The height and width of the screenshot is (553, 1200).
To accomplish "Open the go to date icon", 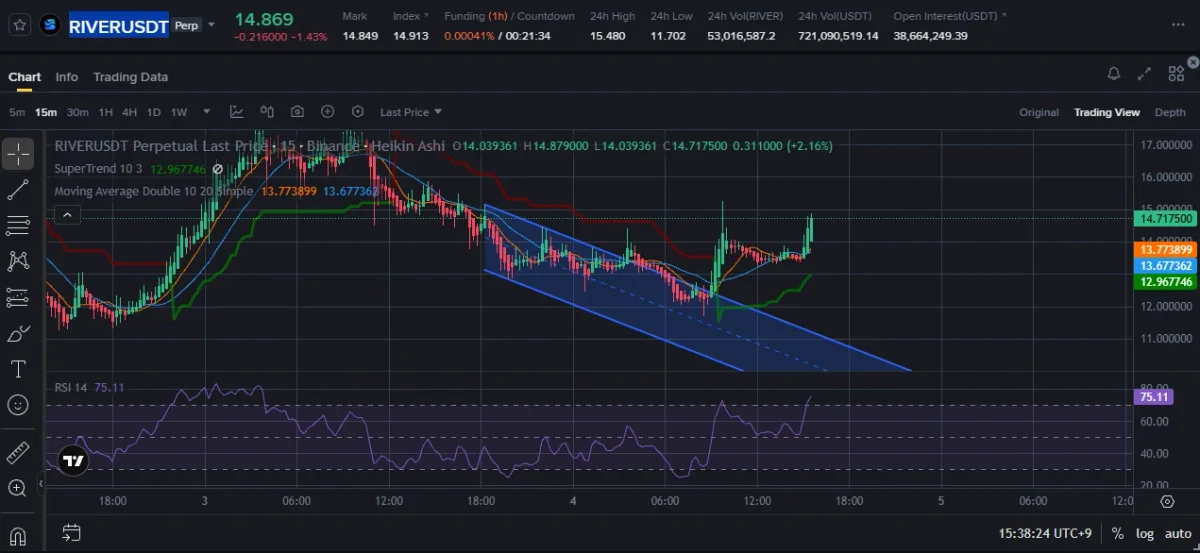I will point(72,532).
